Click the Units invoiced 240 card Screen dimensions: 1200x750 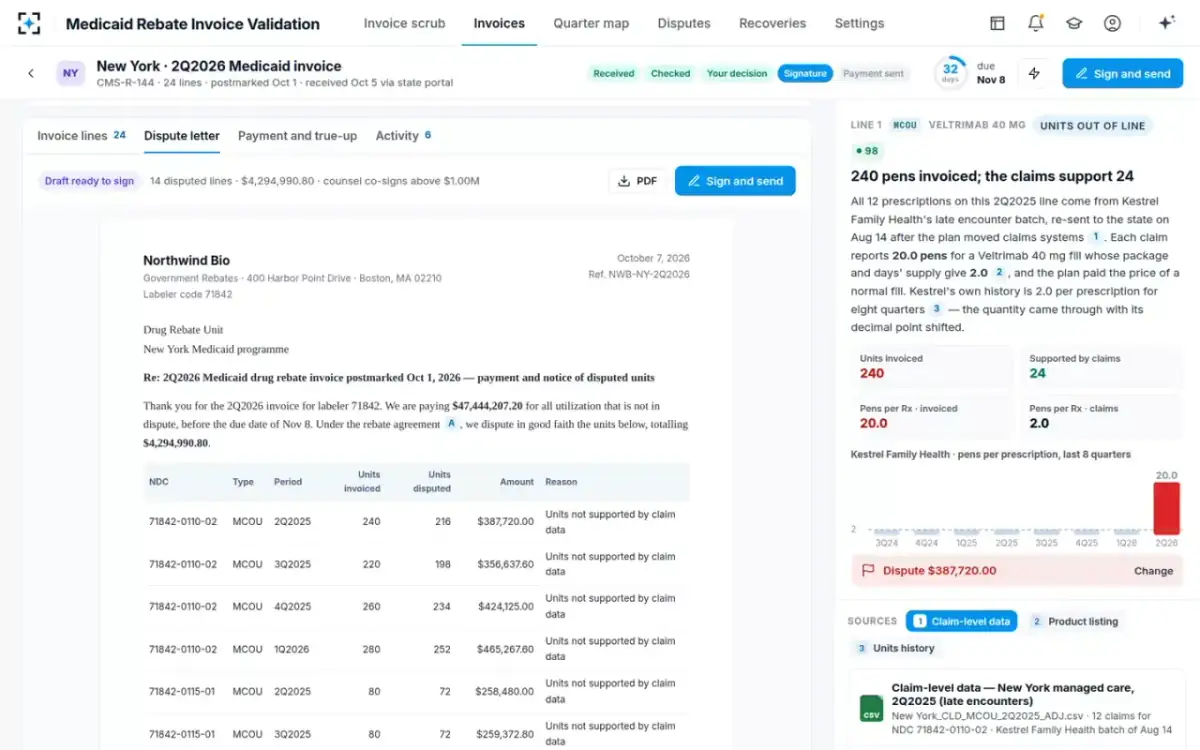click(x=932, y=366)
